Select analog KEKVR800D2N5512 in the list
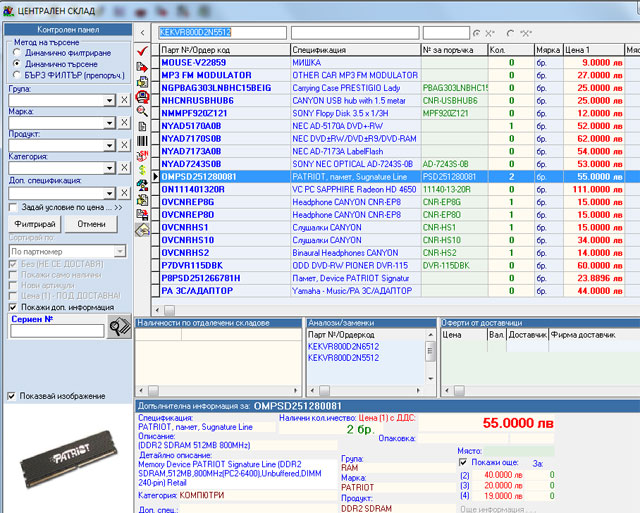 click(343, 358)
